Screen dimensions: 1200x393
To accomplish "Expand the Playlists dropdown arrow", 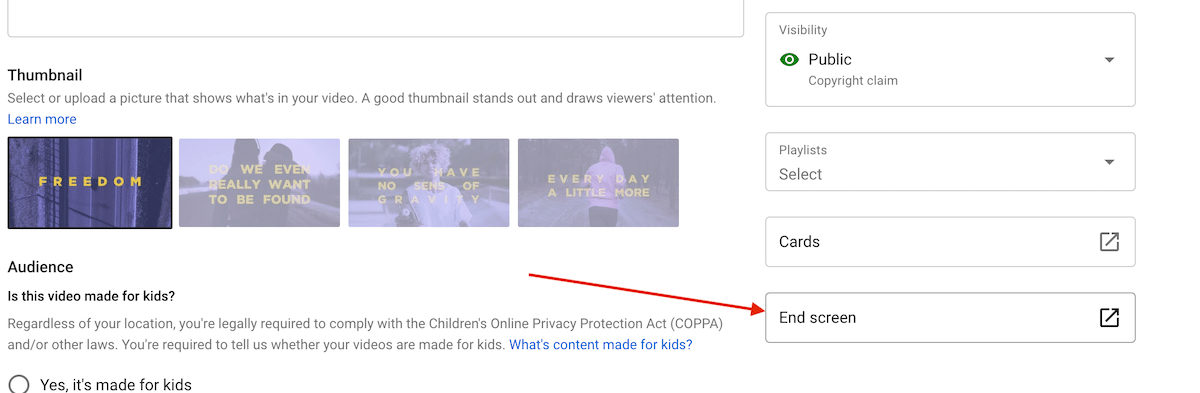I will pos(1109,162).
